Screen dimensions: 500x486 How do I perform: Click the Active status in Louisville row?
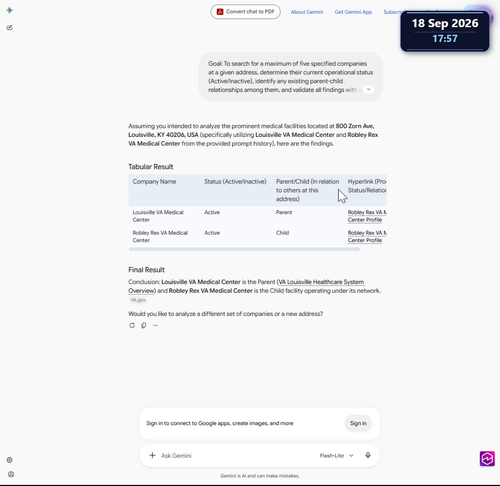pos(212,212)
